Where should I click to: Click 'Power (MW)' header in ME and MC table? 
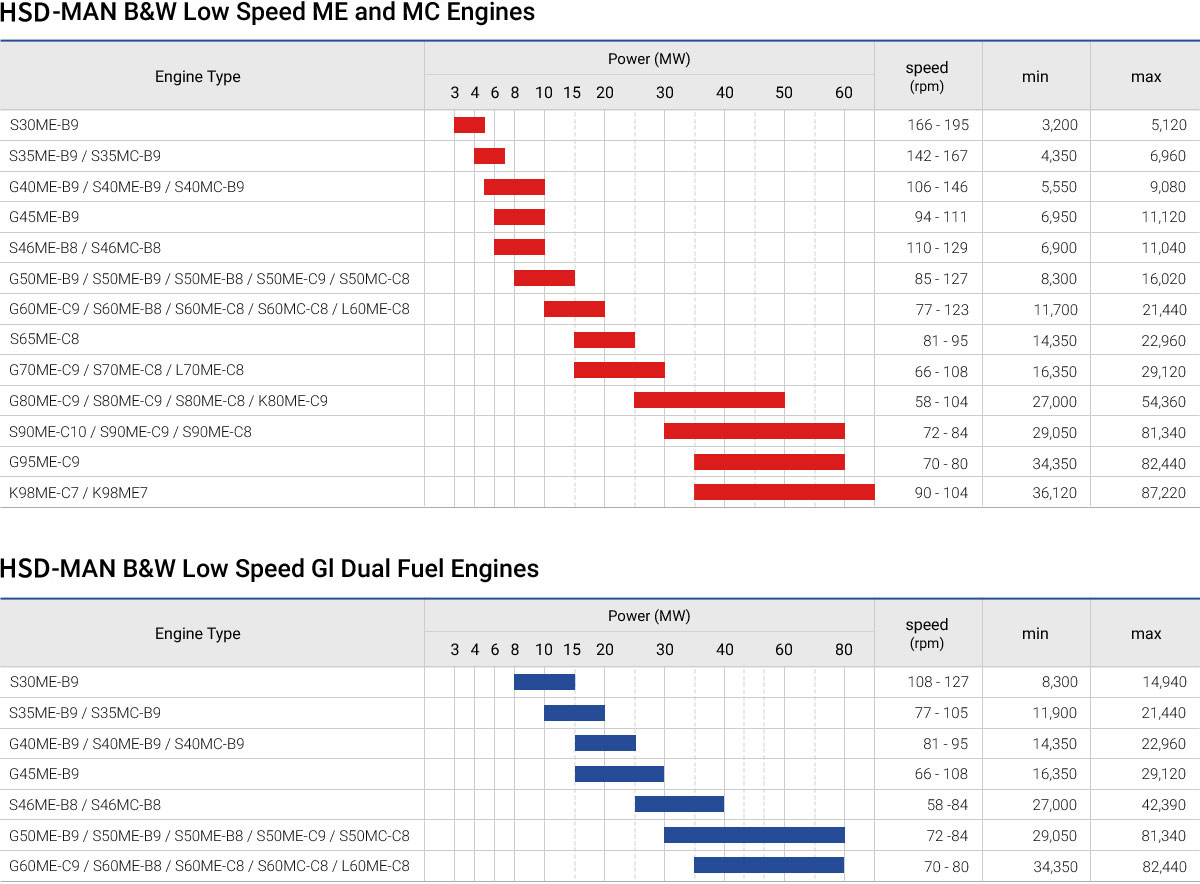pyautogui.click(x=649, y=59)
